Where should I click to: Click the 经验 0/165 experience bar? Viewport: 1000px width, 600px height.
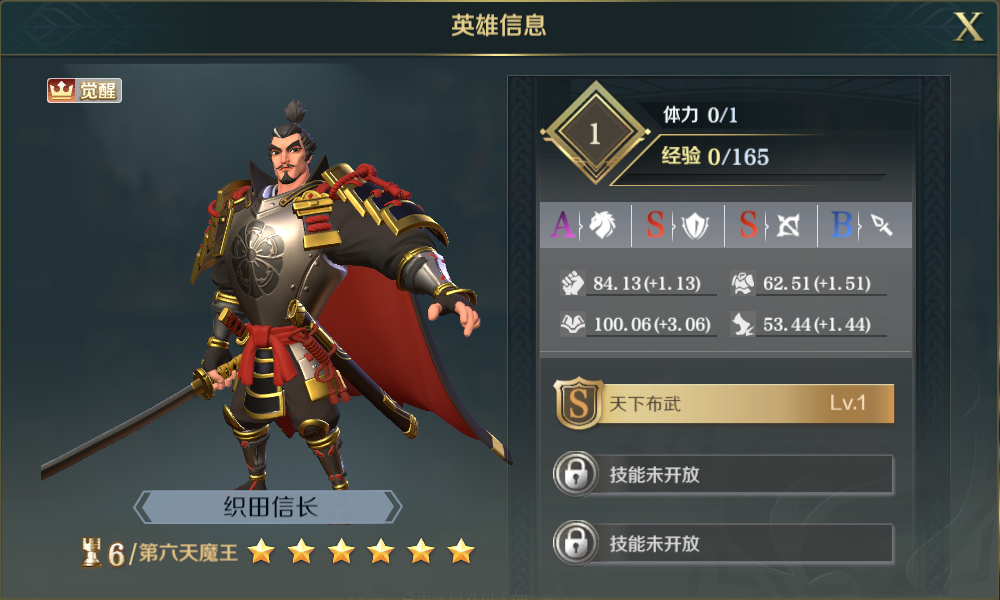(x=750, y=156)
